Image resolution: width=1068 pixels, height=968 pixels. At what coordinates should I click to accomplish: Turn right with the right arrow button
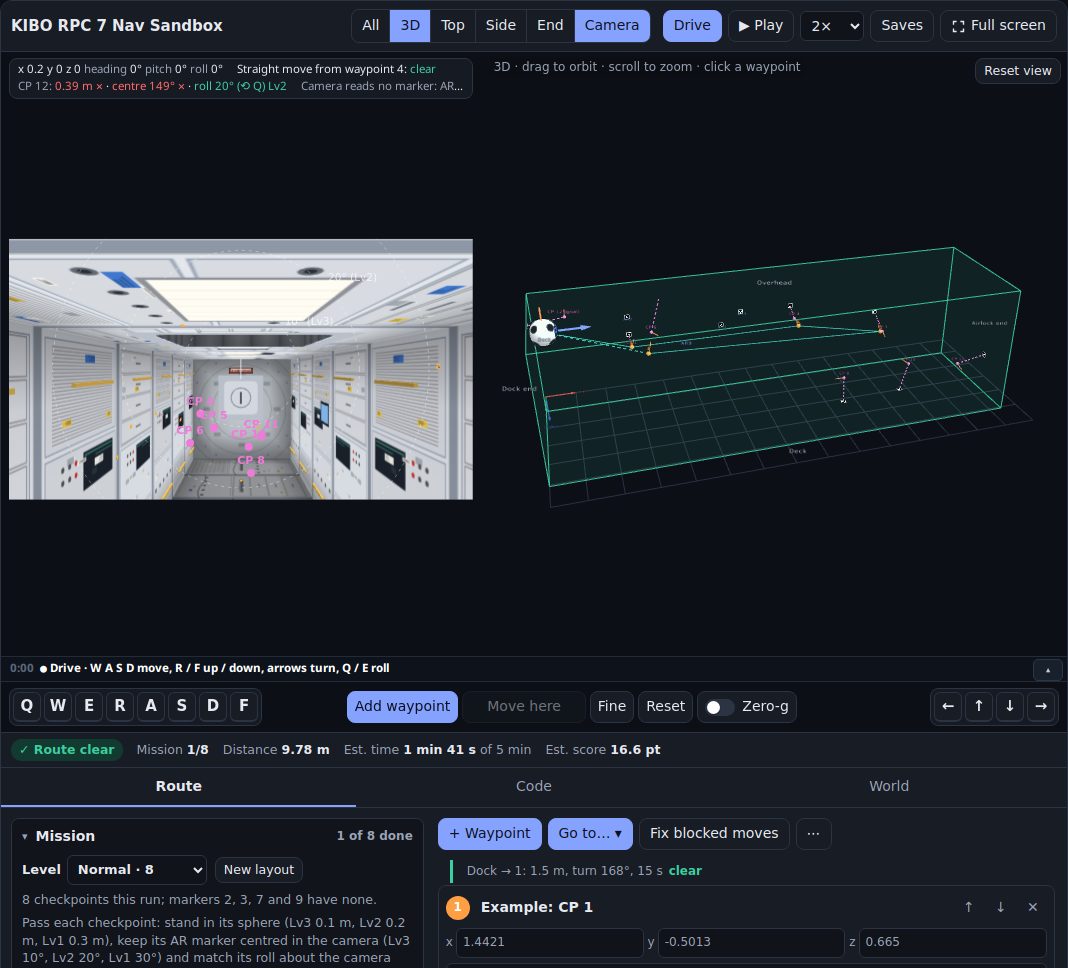(1041, 706)
